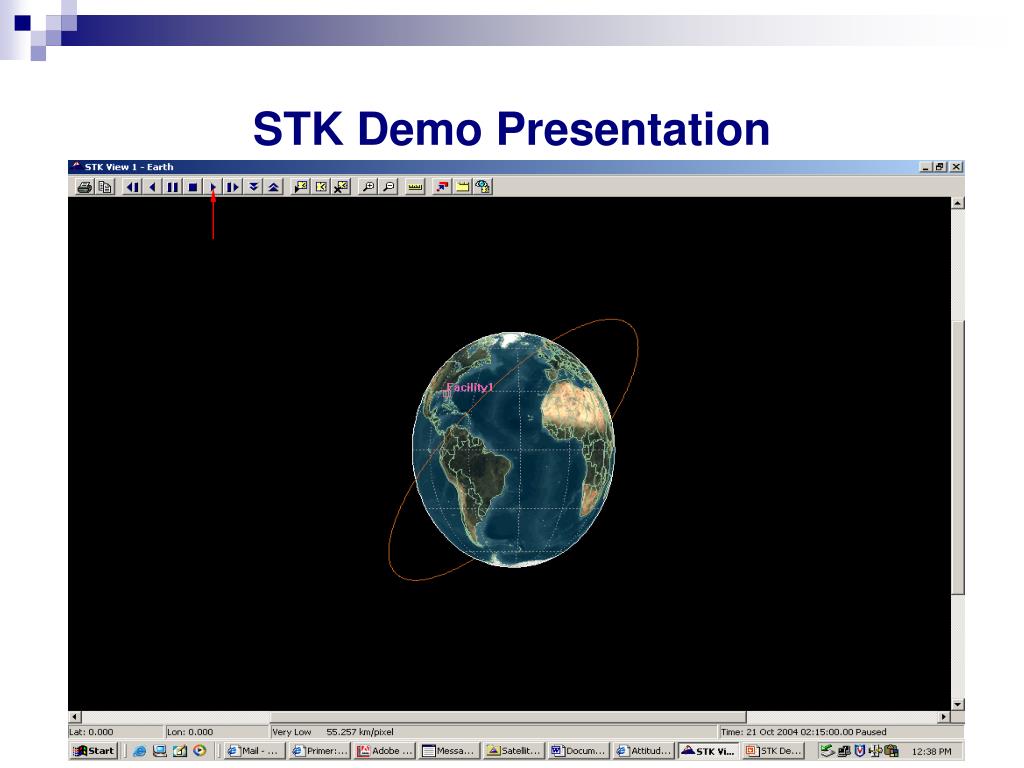Image resolution: width=1024 pixels, height=768 pixels.
Task: Select the yellow ruler measure tool
Action: (415, 187)
